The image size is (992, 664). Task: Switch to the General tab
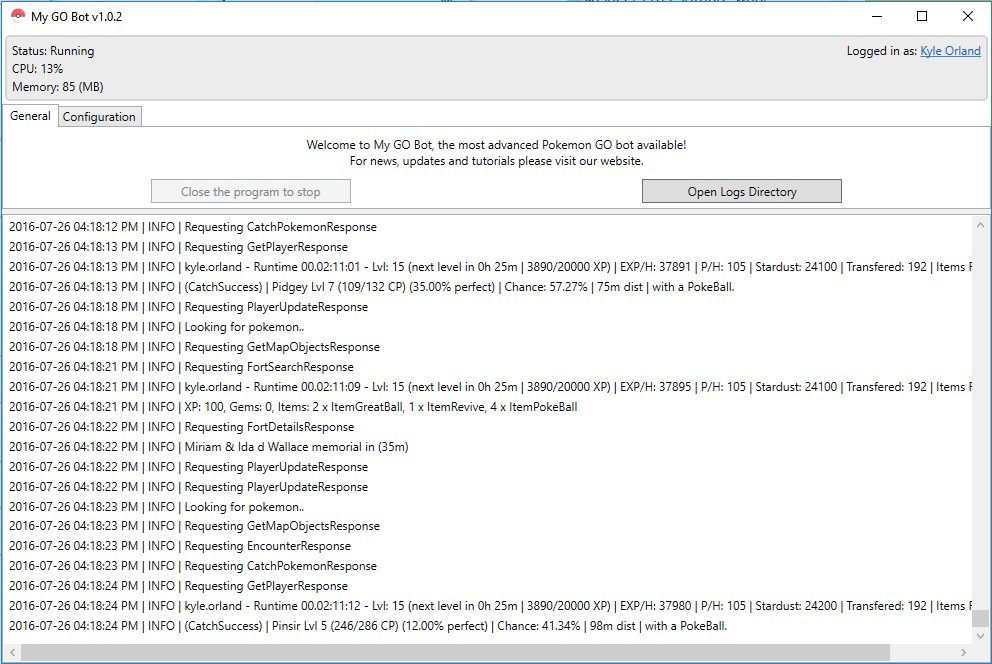30,116
